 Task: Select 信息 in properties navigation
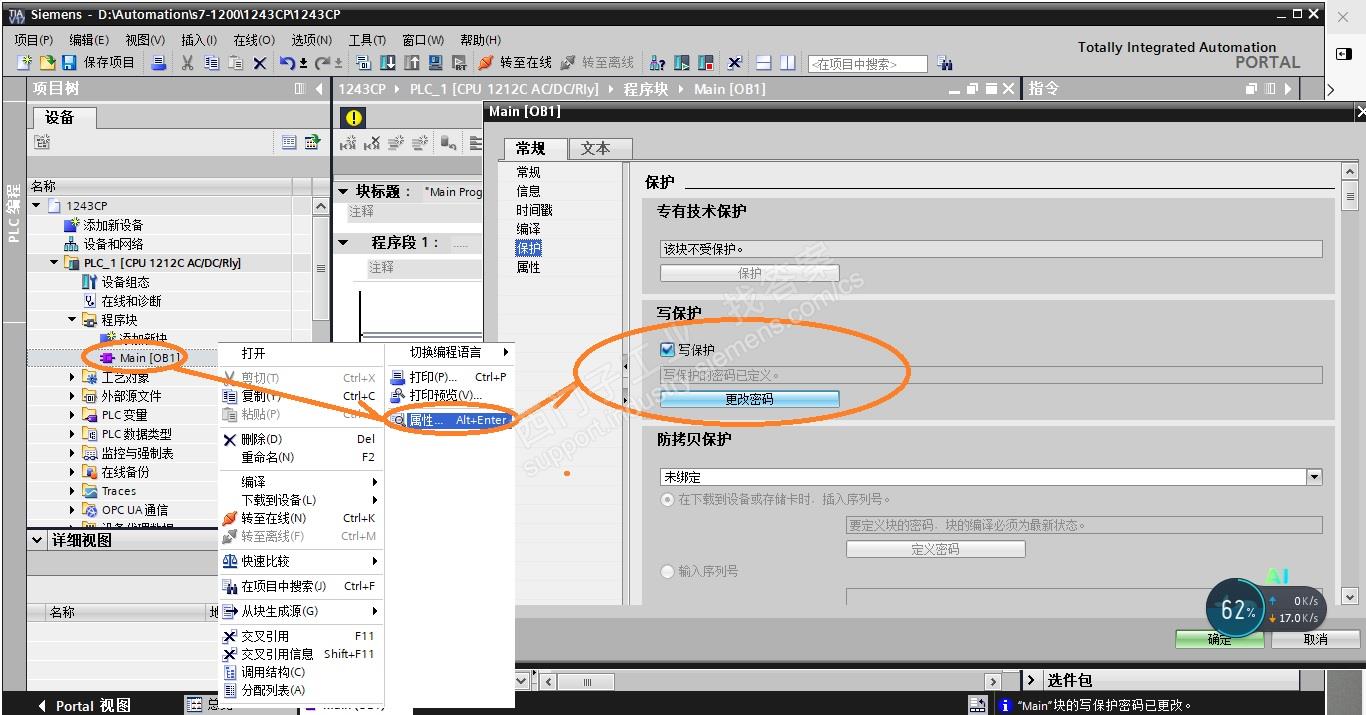click(x=528, y=191)
